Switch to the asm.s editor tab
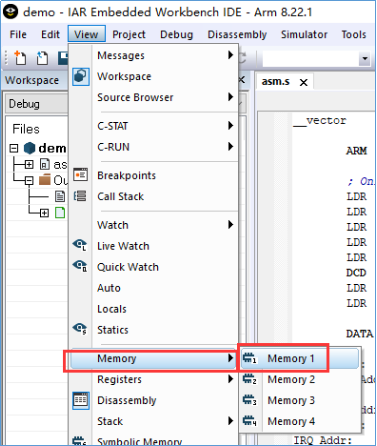This screenshot has width=377, height=446. [x=275, y=81]
